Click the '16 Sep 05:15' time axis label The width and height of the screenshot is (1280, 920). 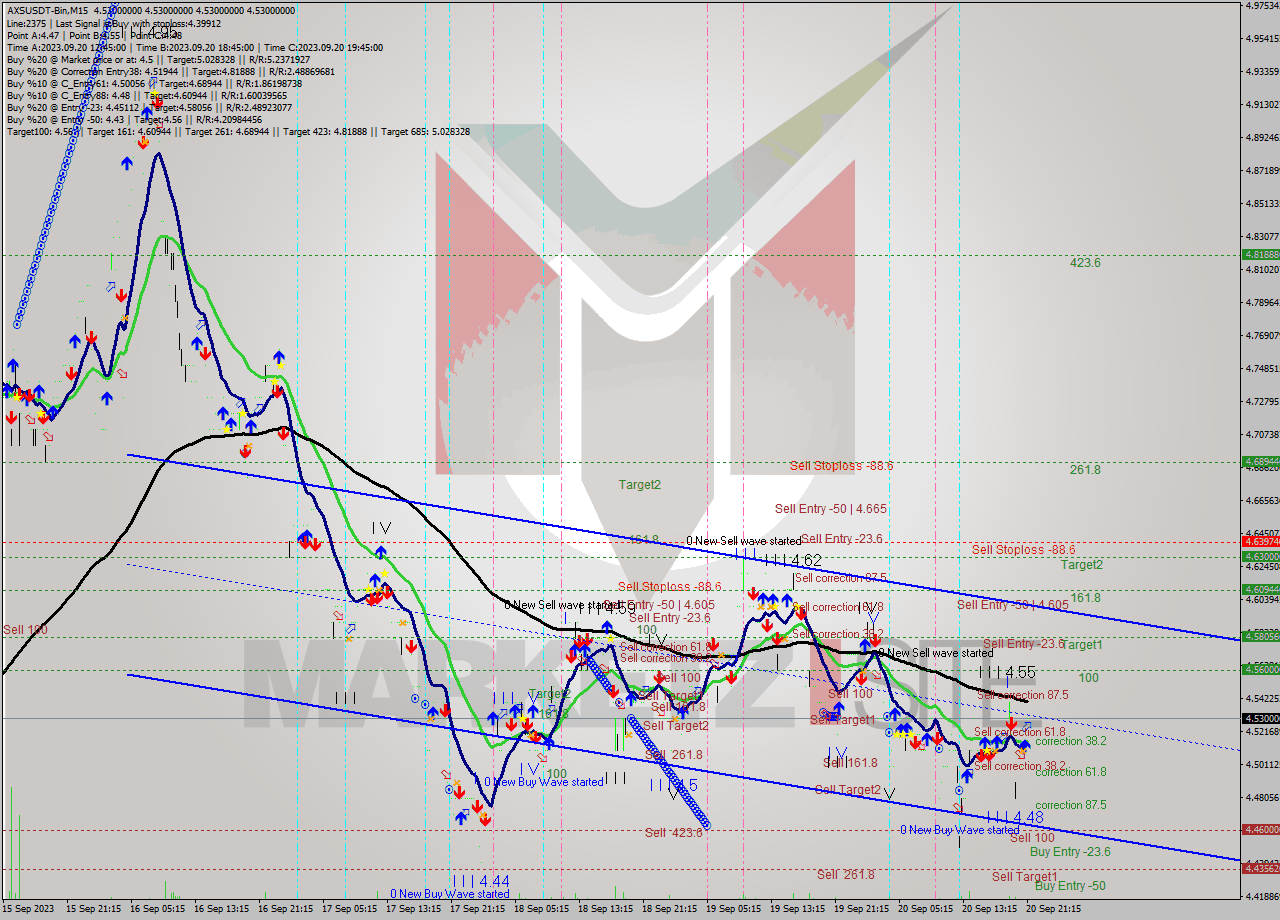pyautogui.click(x=158, y=910)
